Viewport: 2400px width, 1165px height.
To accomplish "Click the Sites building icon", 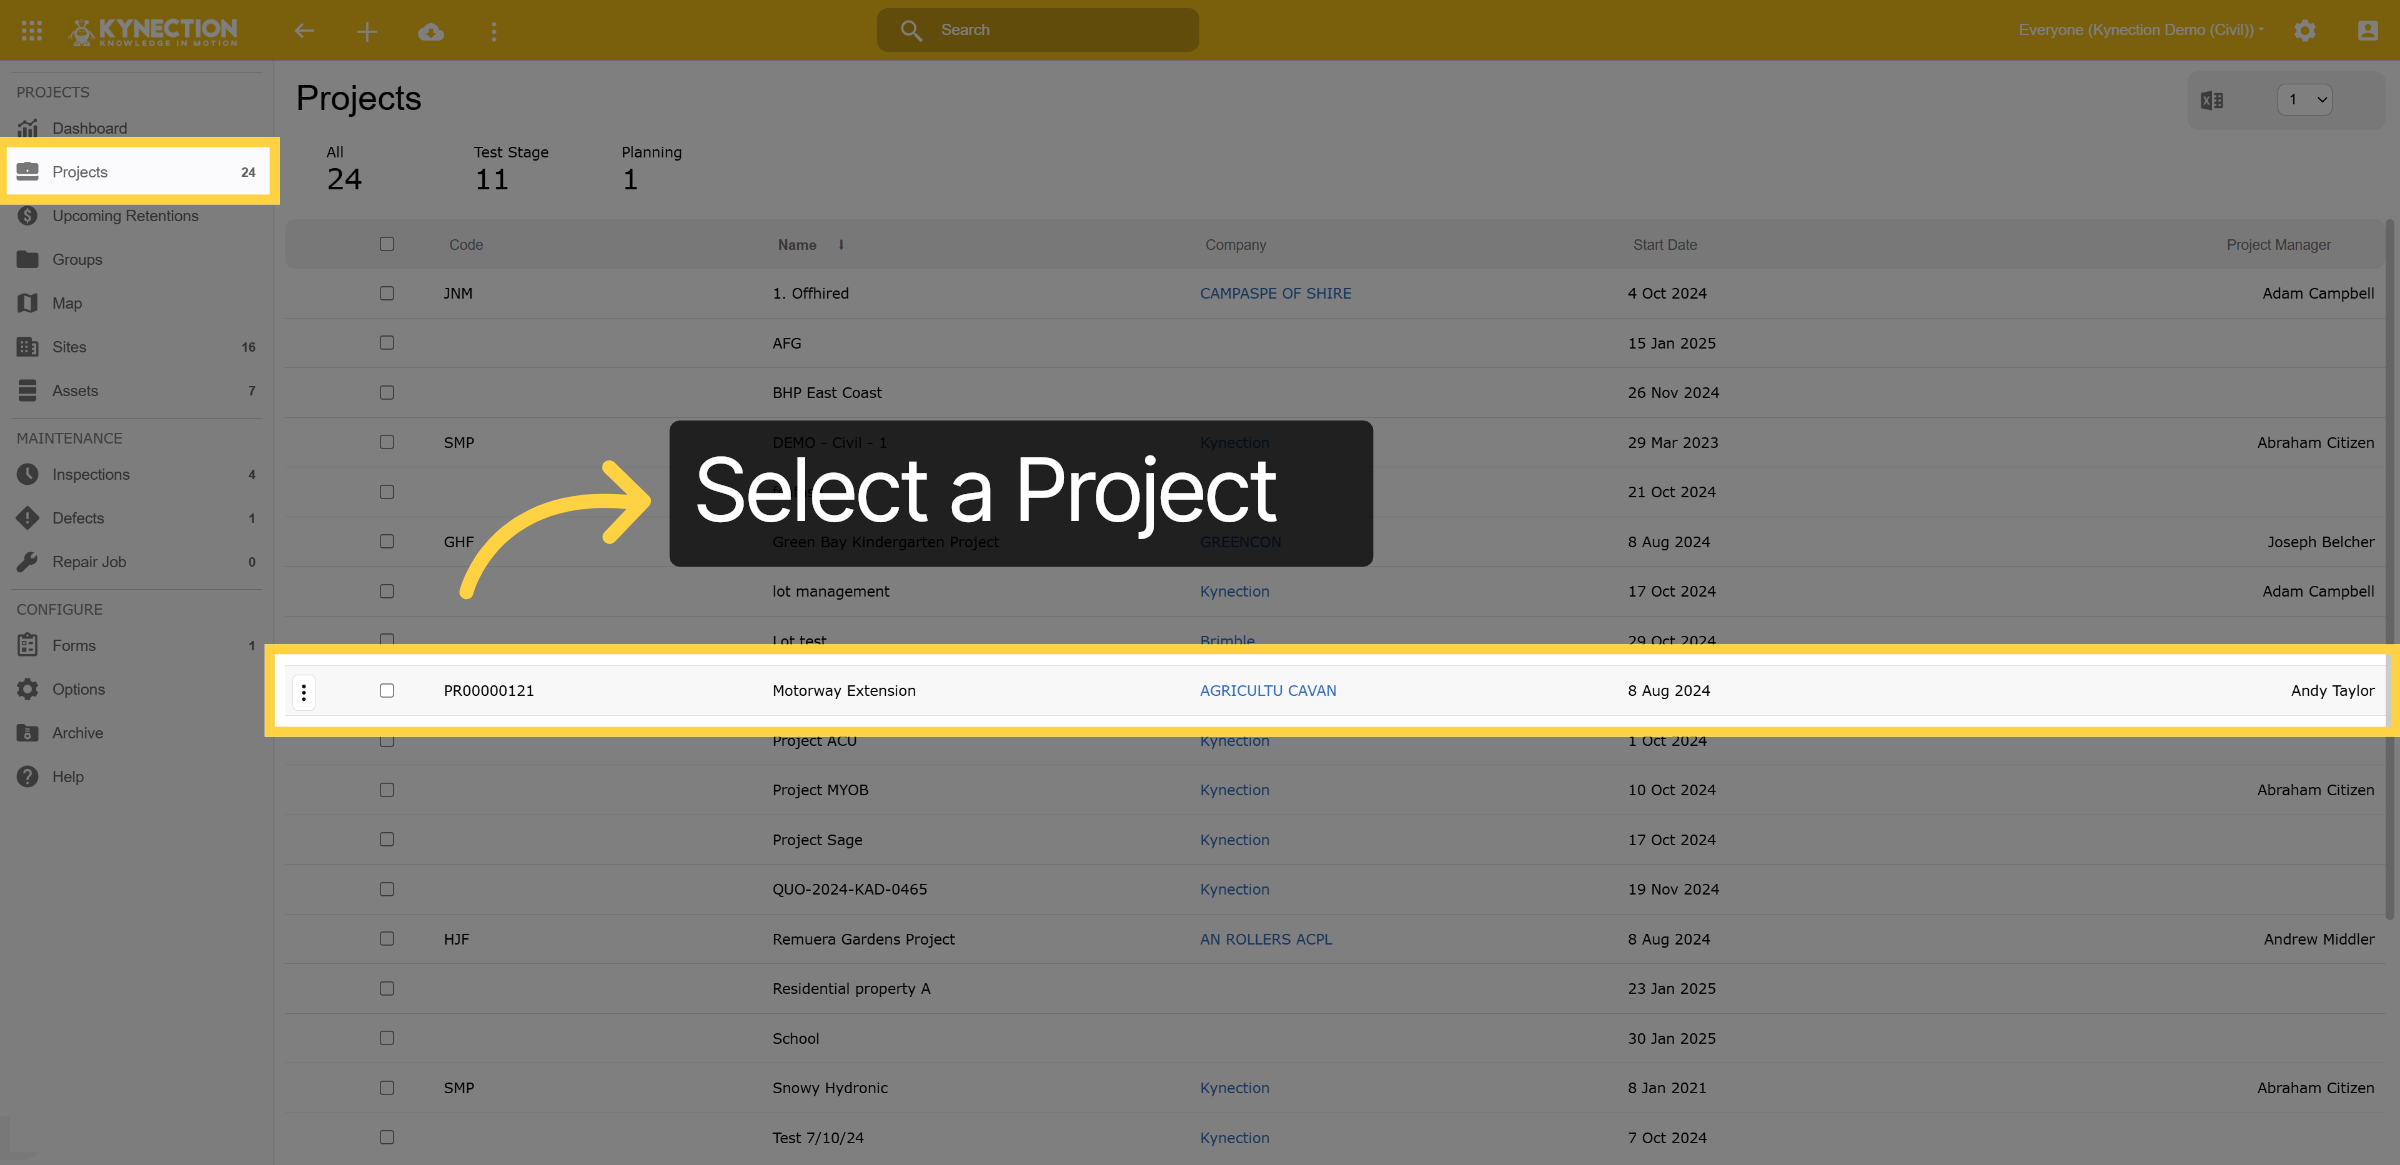I will [28, 347].
